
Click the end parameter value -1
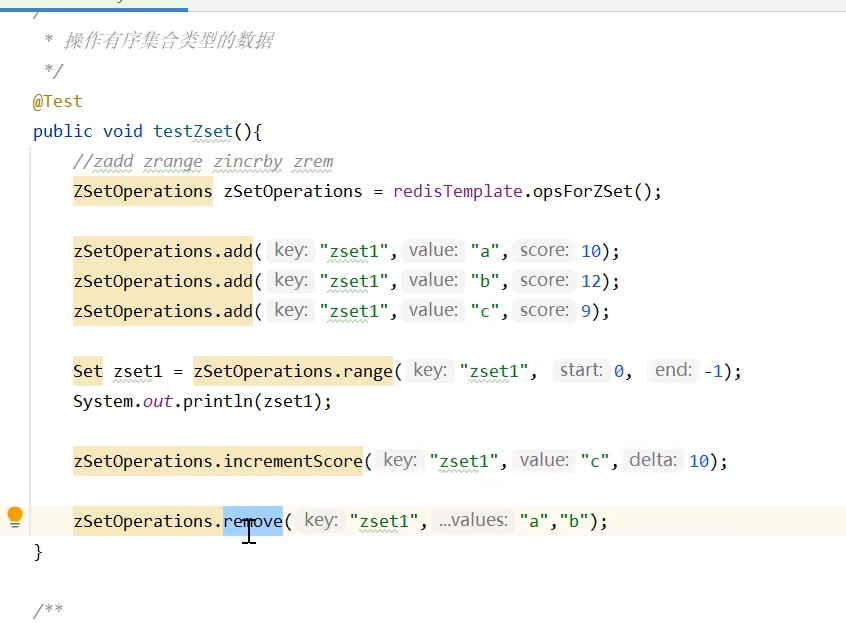[713, 371]
